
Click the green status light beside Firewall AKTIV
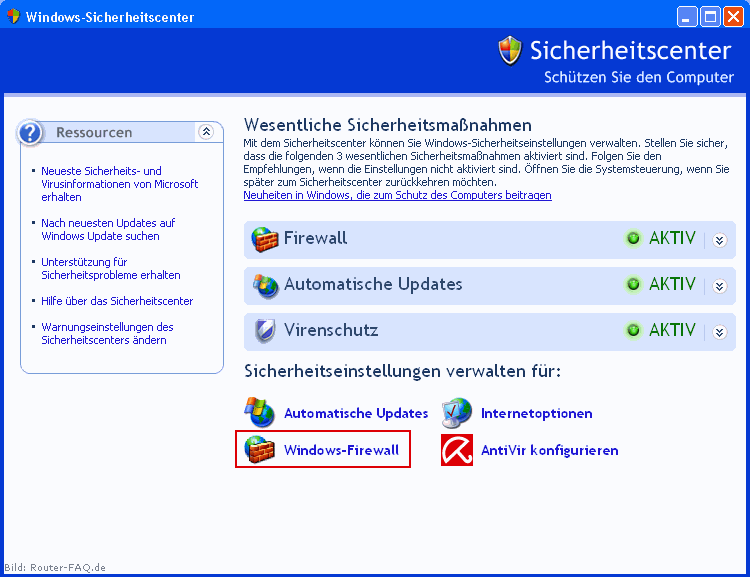(633, 238)
